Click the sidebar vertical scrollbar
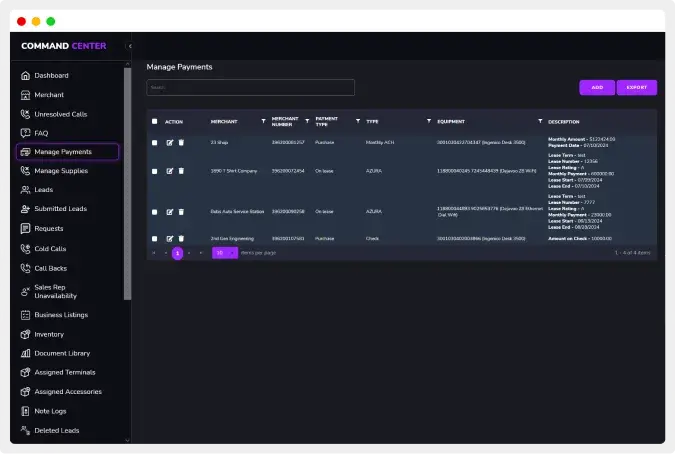 click(127, 180)
